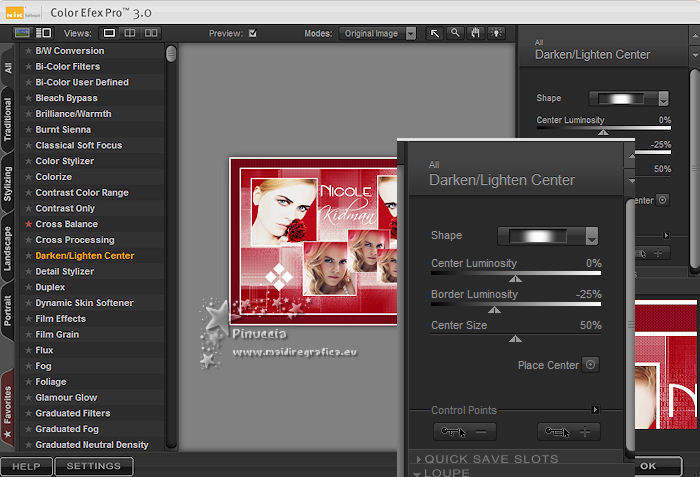Image resolution: width=700 pixels, height=477 pixels.
Task: Click the light bulb background icon
Action: [496, 33]
